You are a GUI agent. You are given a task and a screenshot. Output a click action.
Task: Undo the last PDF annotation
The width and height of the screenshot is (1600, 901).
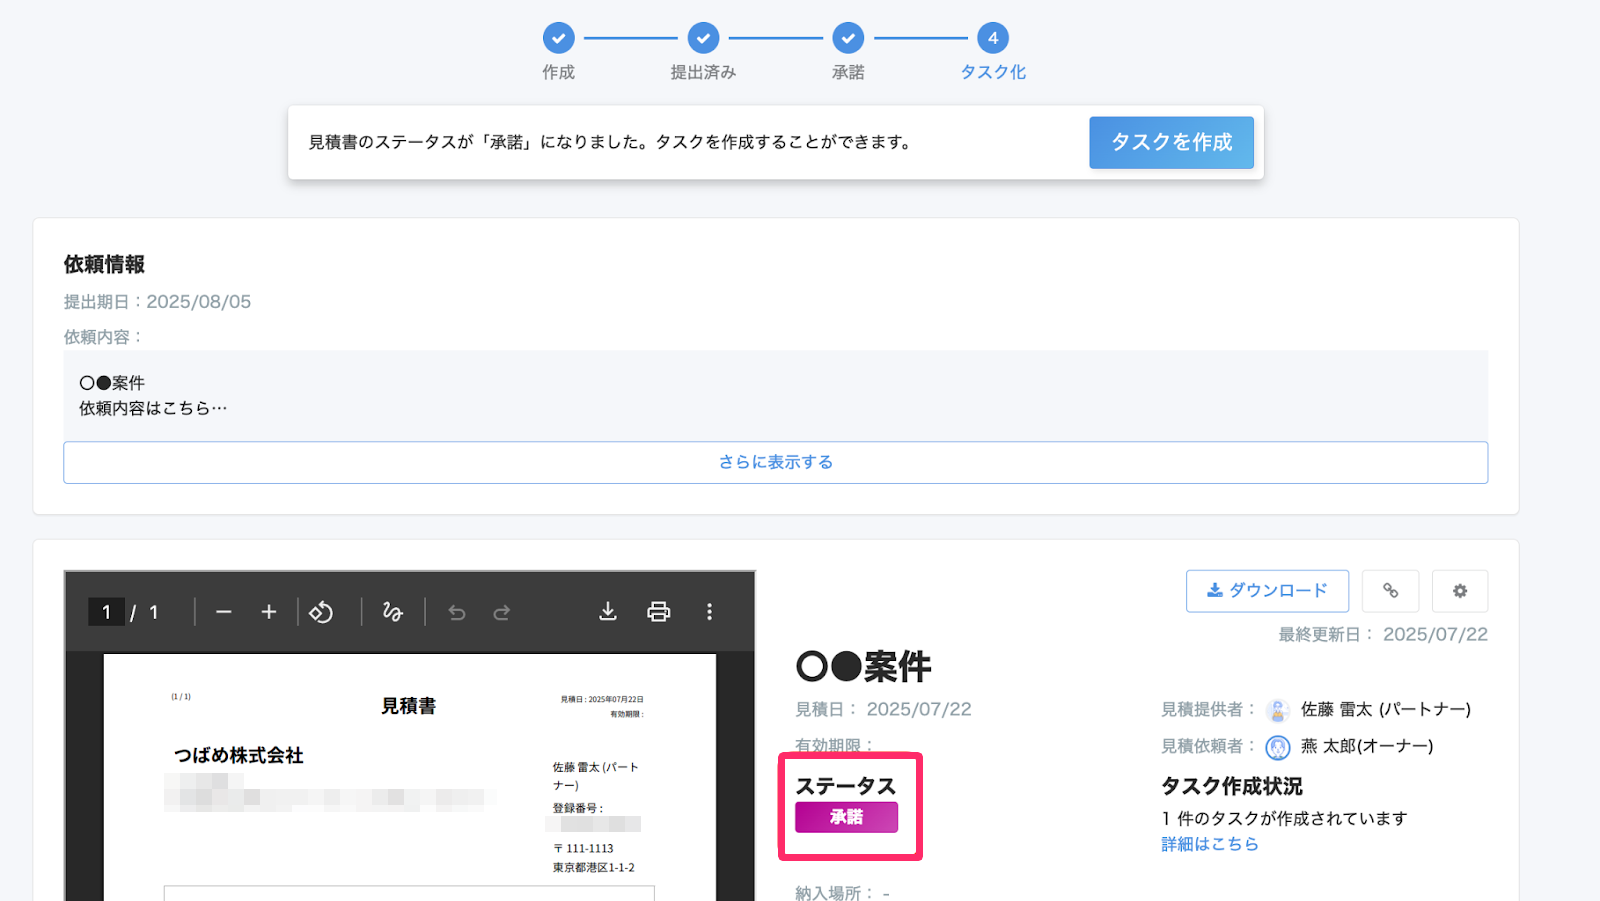click(x=457, y=612)
